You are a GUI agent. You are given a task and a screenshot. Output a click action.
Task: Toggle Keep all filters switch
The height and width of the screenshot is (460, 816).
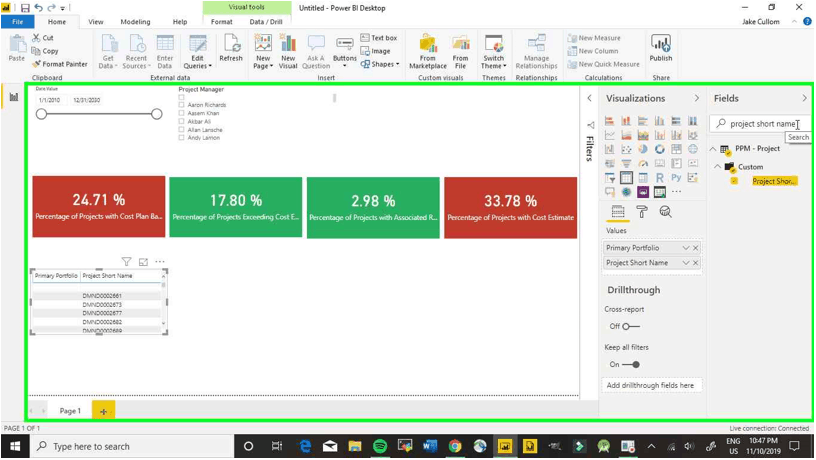(631, 364)
